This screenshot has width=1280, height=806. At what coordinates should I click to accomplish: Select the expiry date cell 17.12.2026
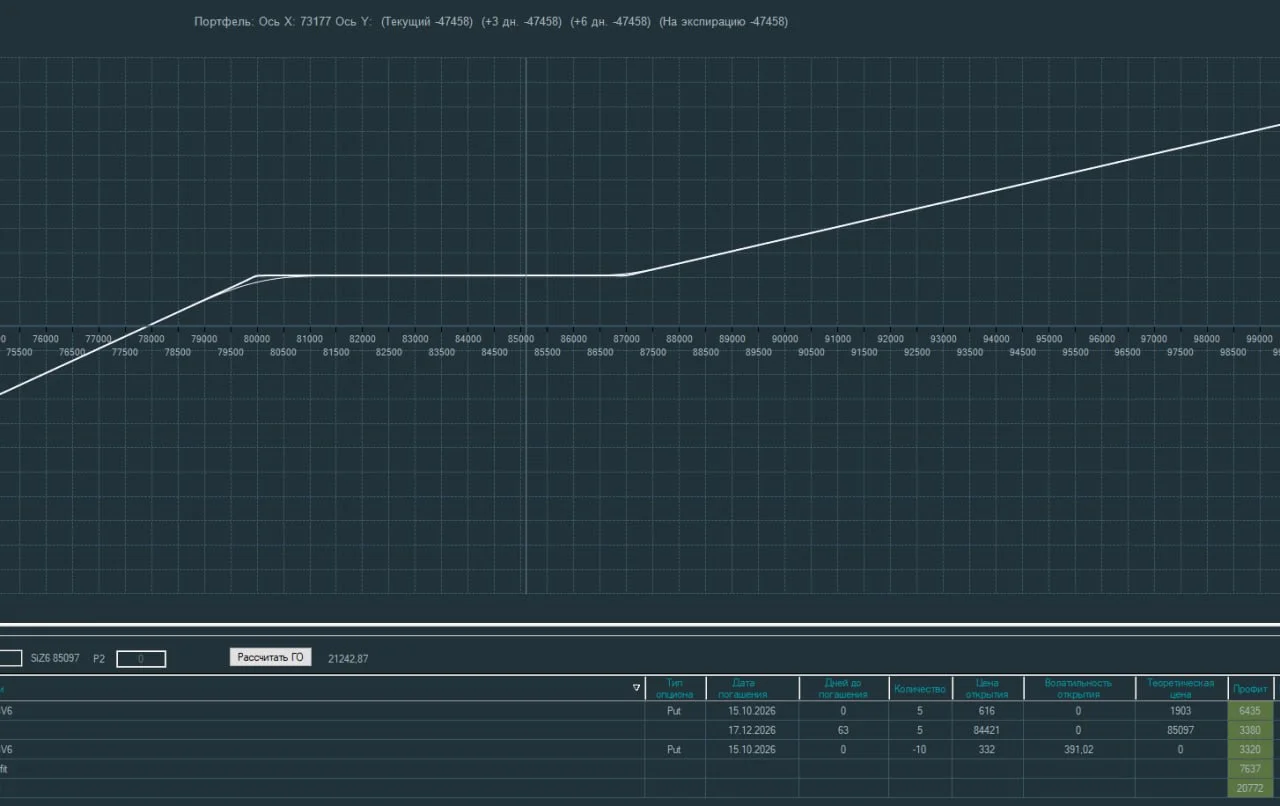753,730
